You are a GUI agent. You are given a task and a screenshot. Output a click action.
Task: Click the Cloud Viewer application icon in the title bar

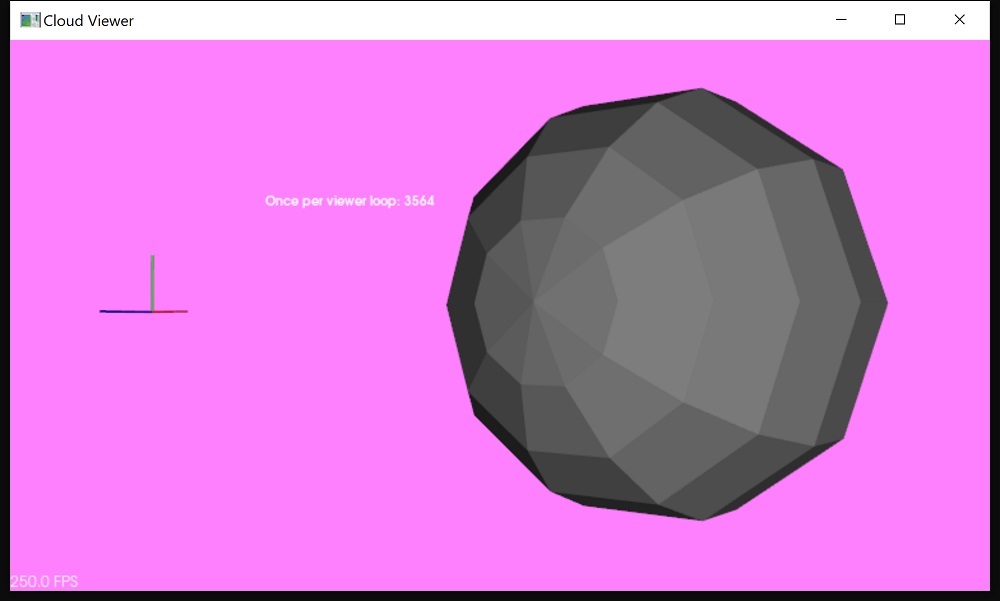[30, 19]
